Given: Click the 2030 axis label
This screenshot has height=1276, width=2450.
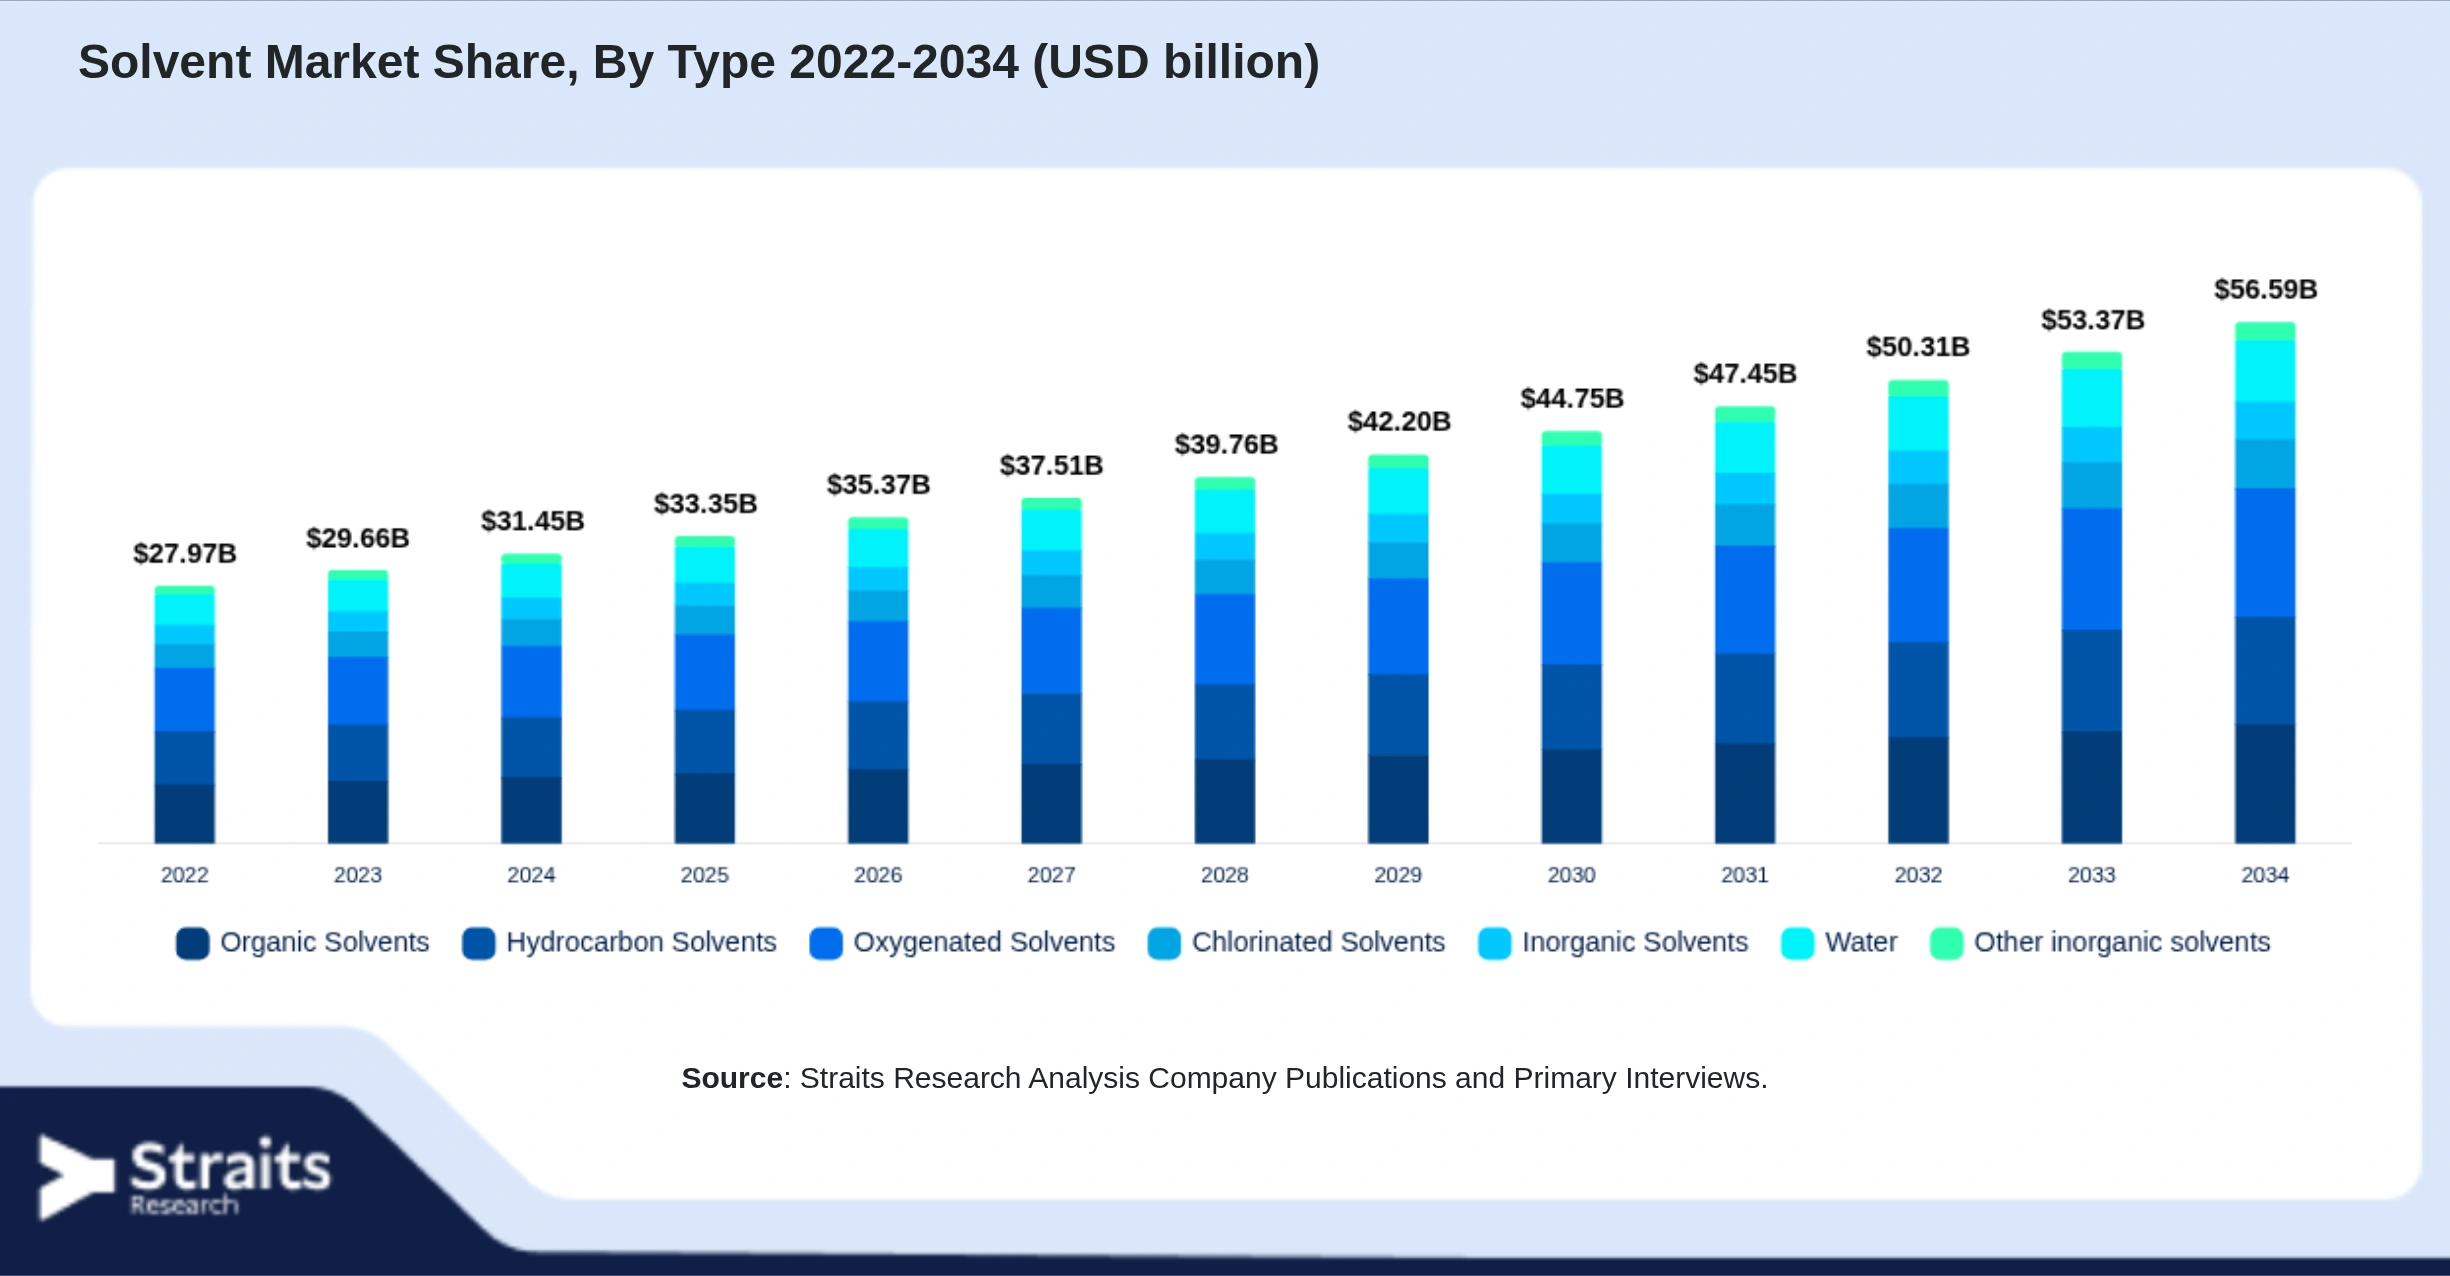Looking at the screenshot, I should coord(1572,875).
